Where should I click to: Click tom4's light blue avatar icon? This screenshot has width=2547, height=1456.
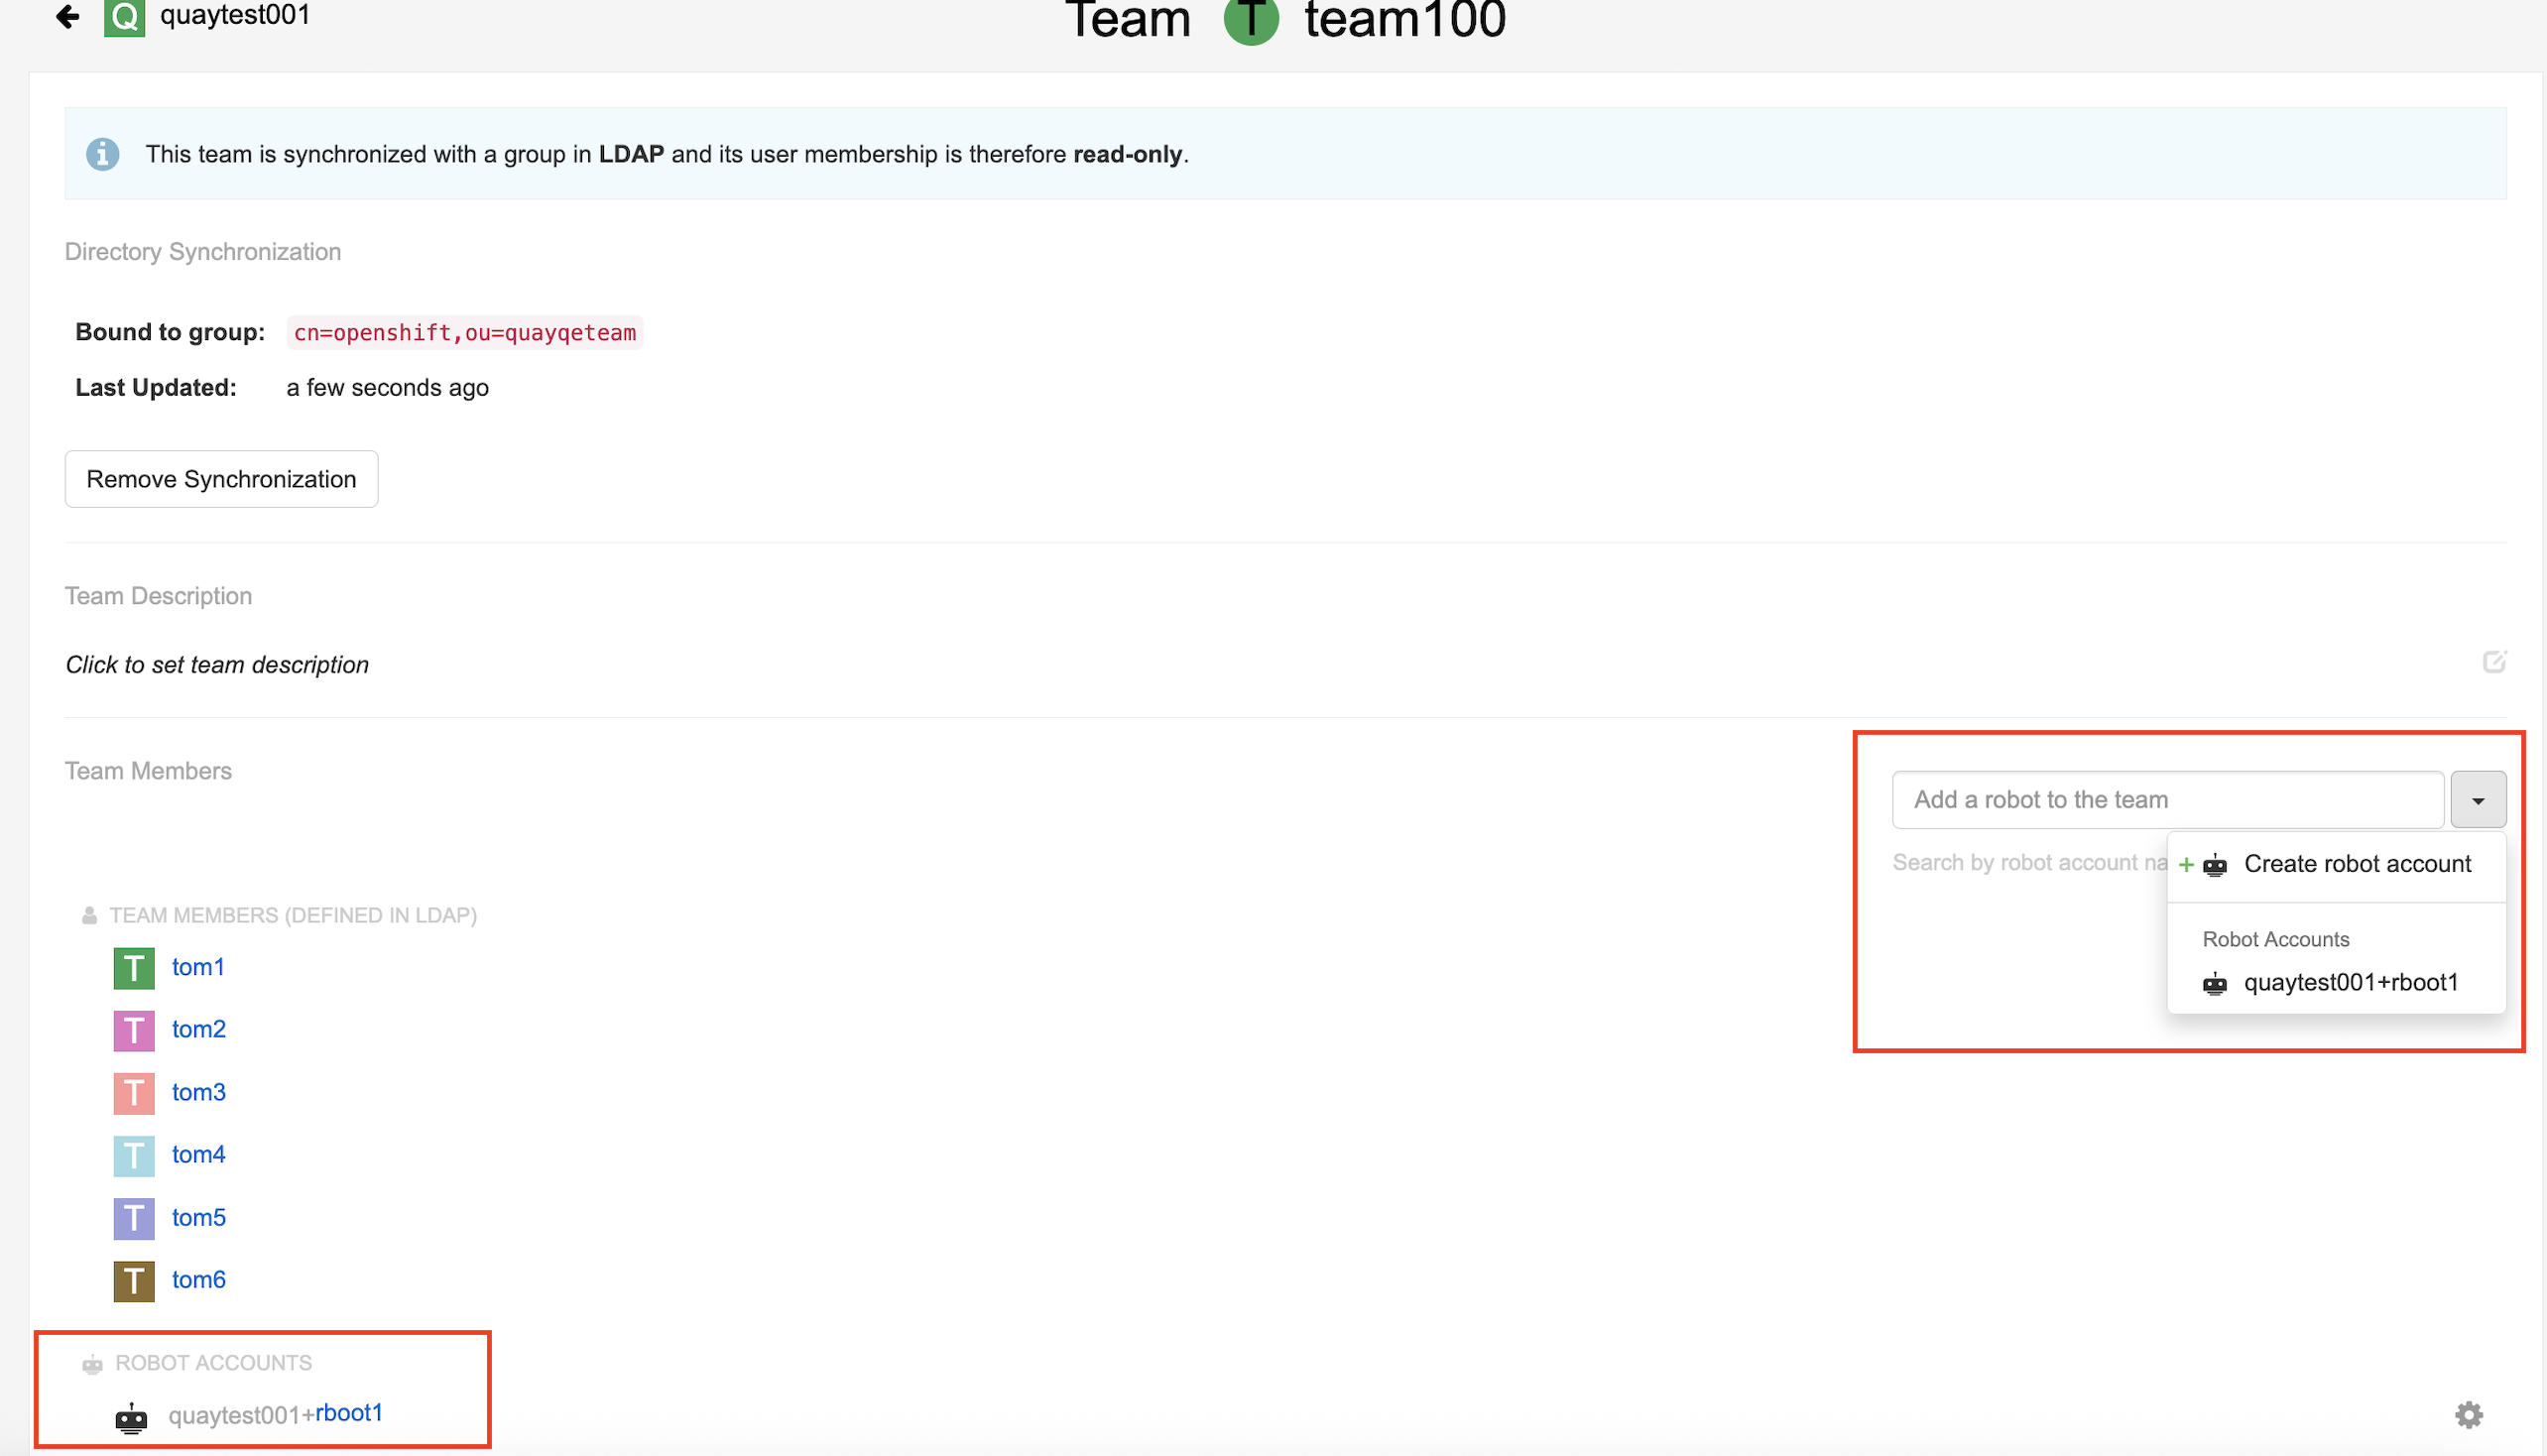coord(134,1155)
